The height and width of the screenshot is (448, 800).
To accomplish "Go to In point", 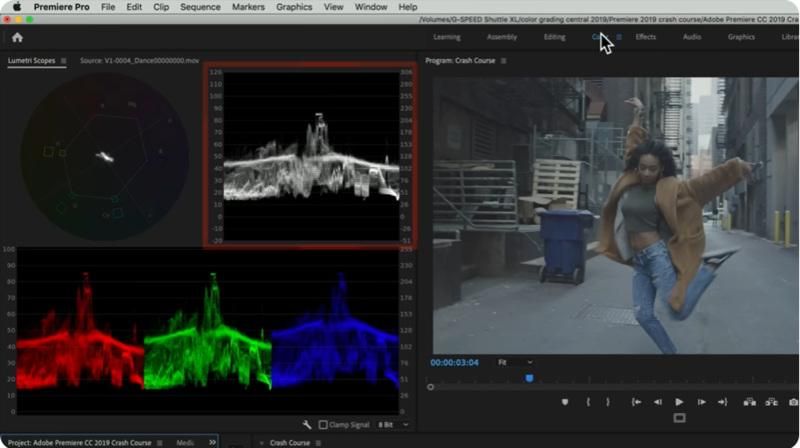I will [x=636, y=402].
